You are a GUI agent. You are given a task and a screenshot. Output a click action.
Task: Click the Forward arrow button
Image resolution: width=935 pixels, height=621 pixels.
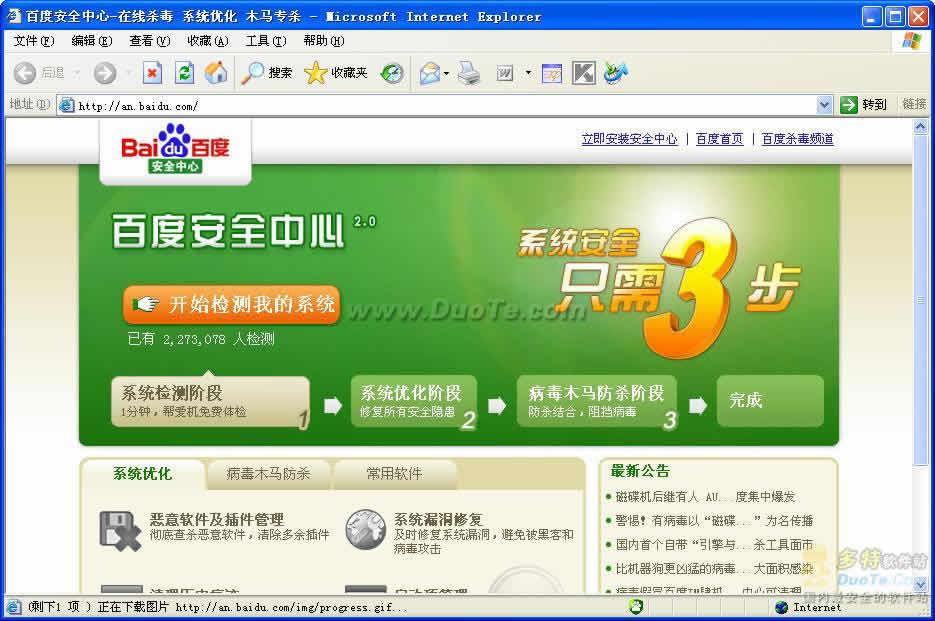[105, 73]
